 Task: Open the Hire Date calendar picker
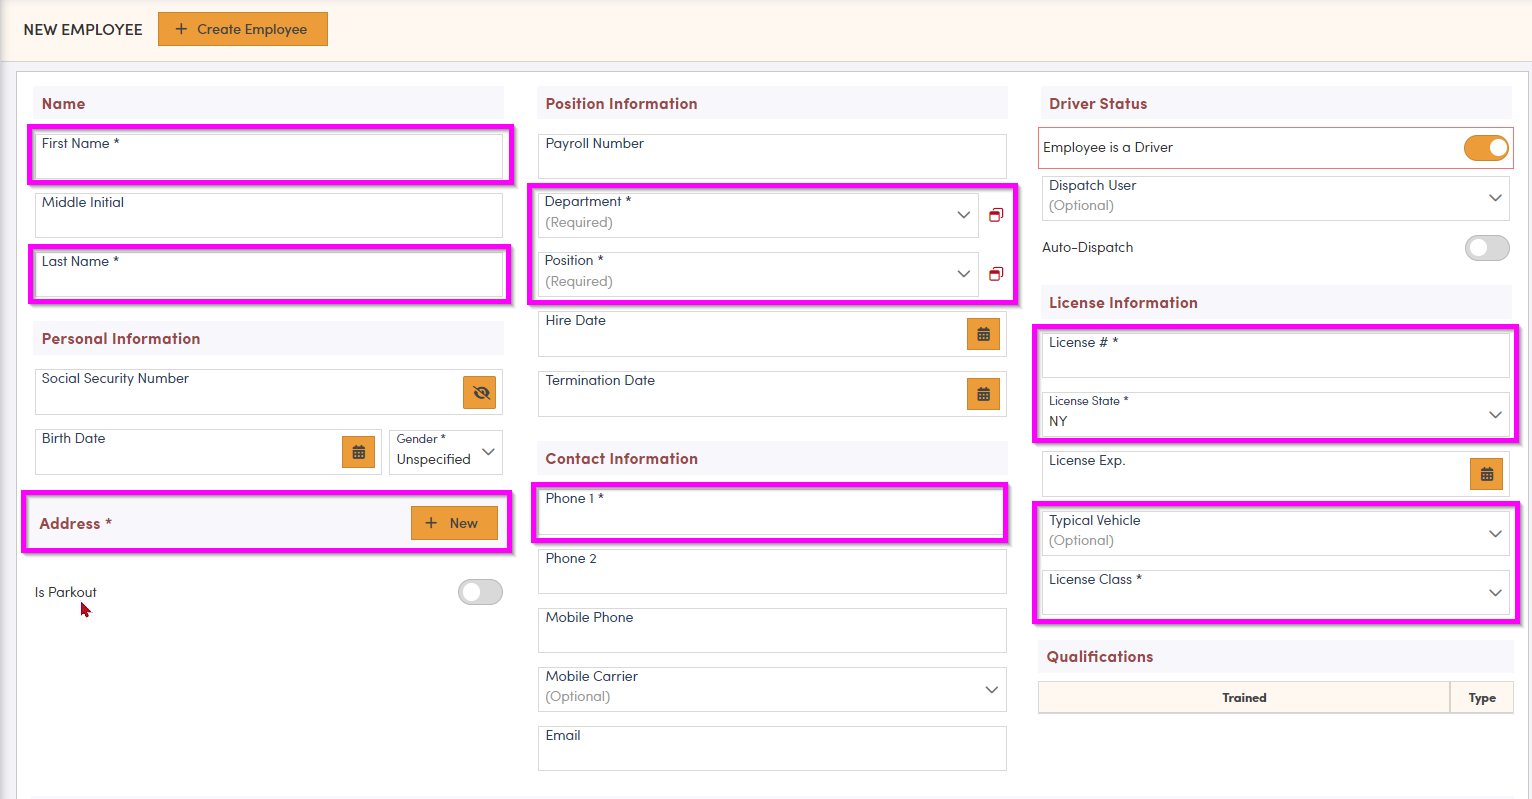tap(983, 334)
